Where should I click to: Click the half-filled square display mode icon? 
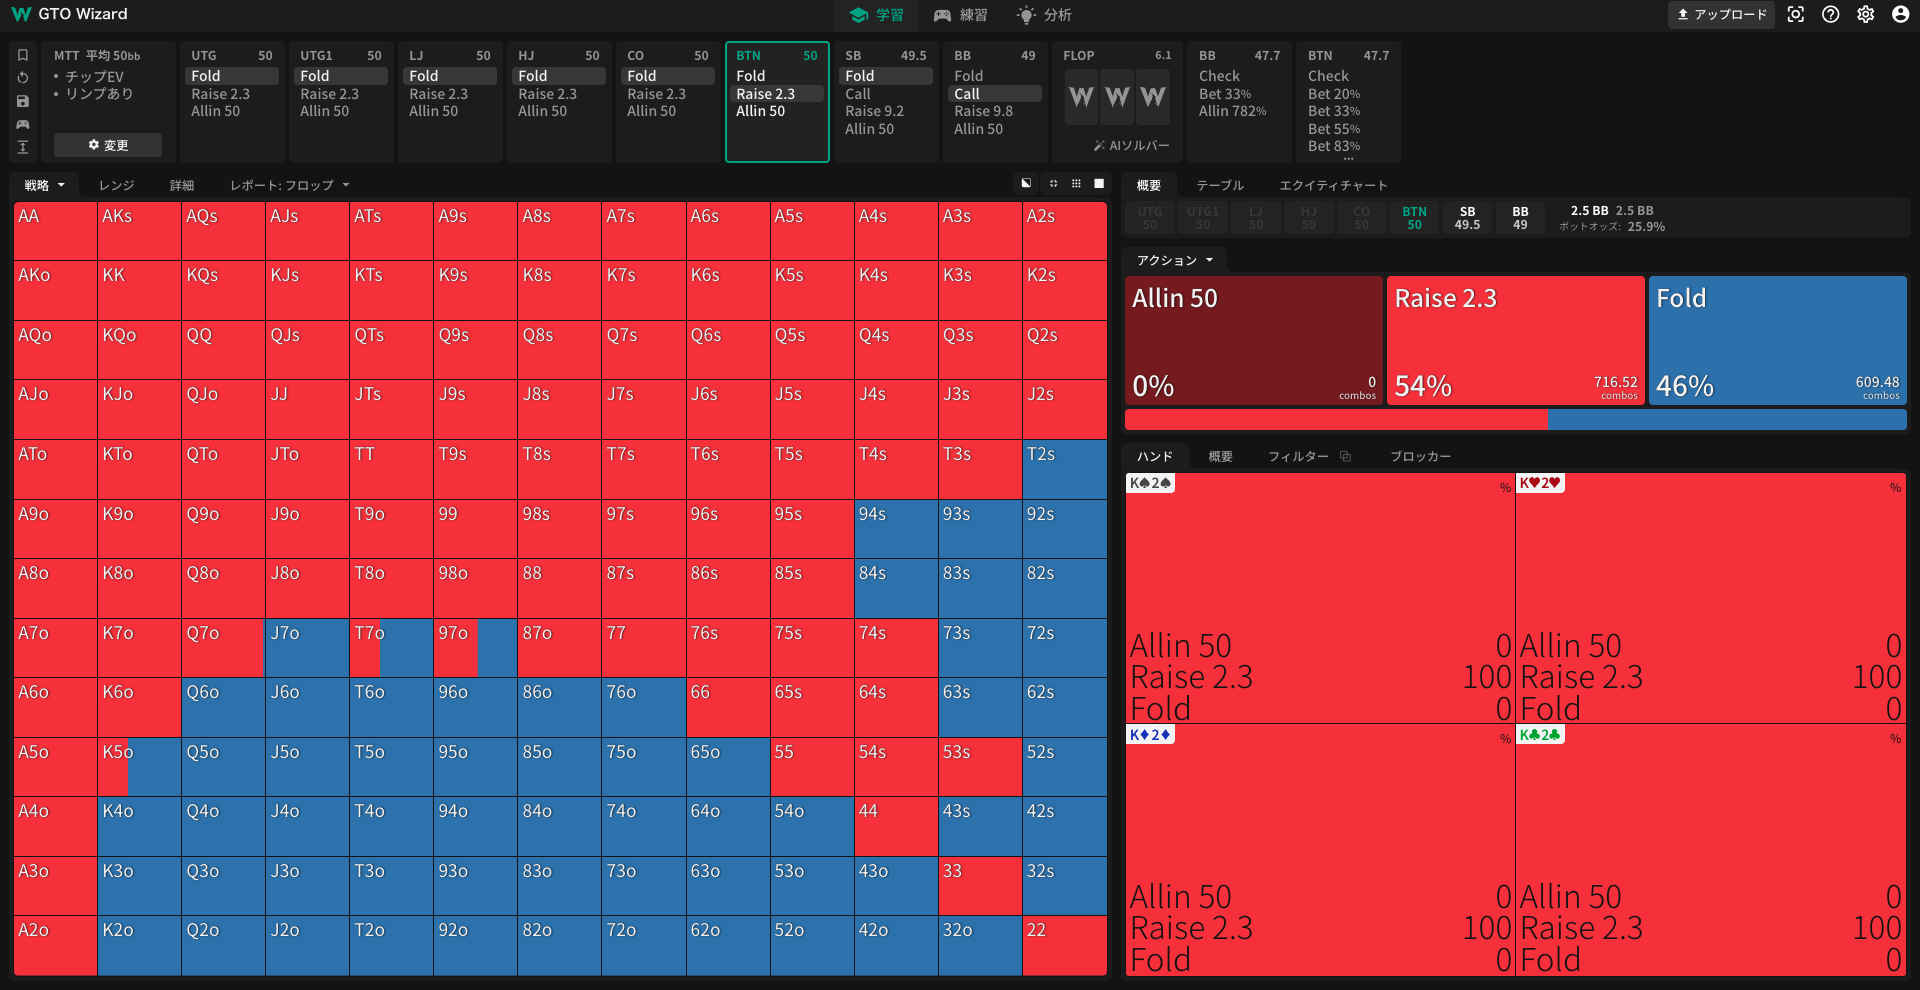[1026, 183]
